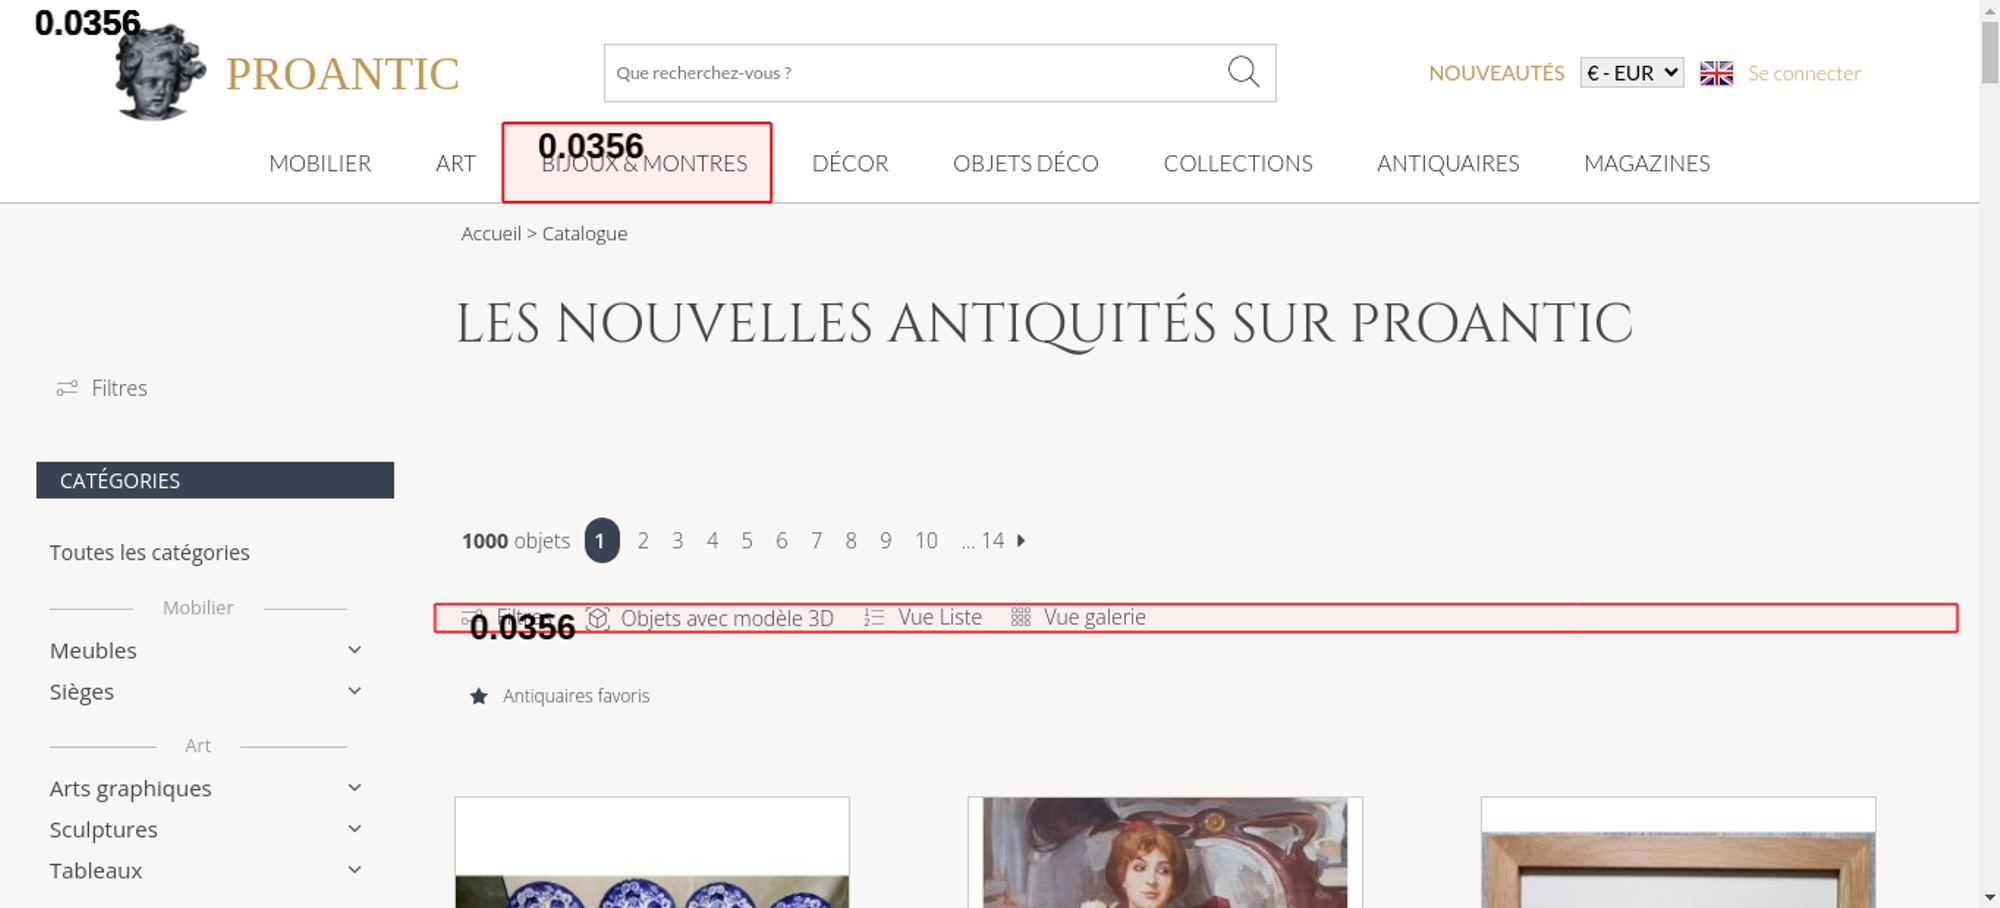Screen dimensions: 2000x908
Task: Click the star icon for Antiquaires favoris
Action: [479, 696]
